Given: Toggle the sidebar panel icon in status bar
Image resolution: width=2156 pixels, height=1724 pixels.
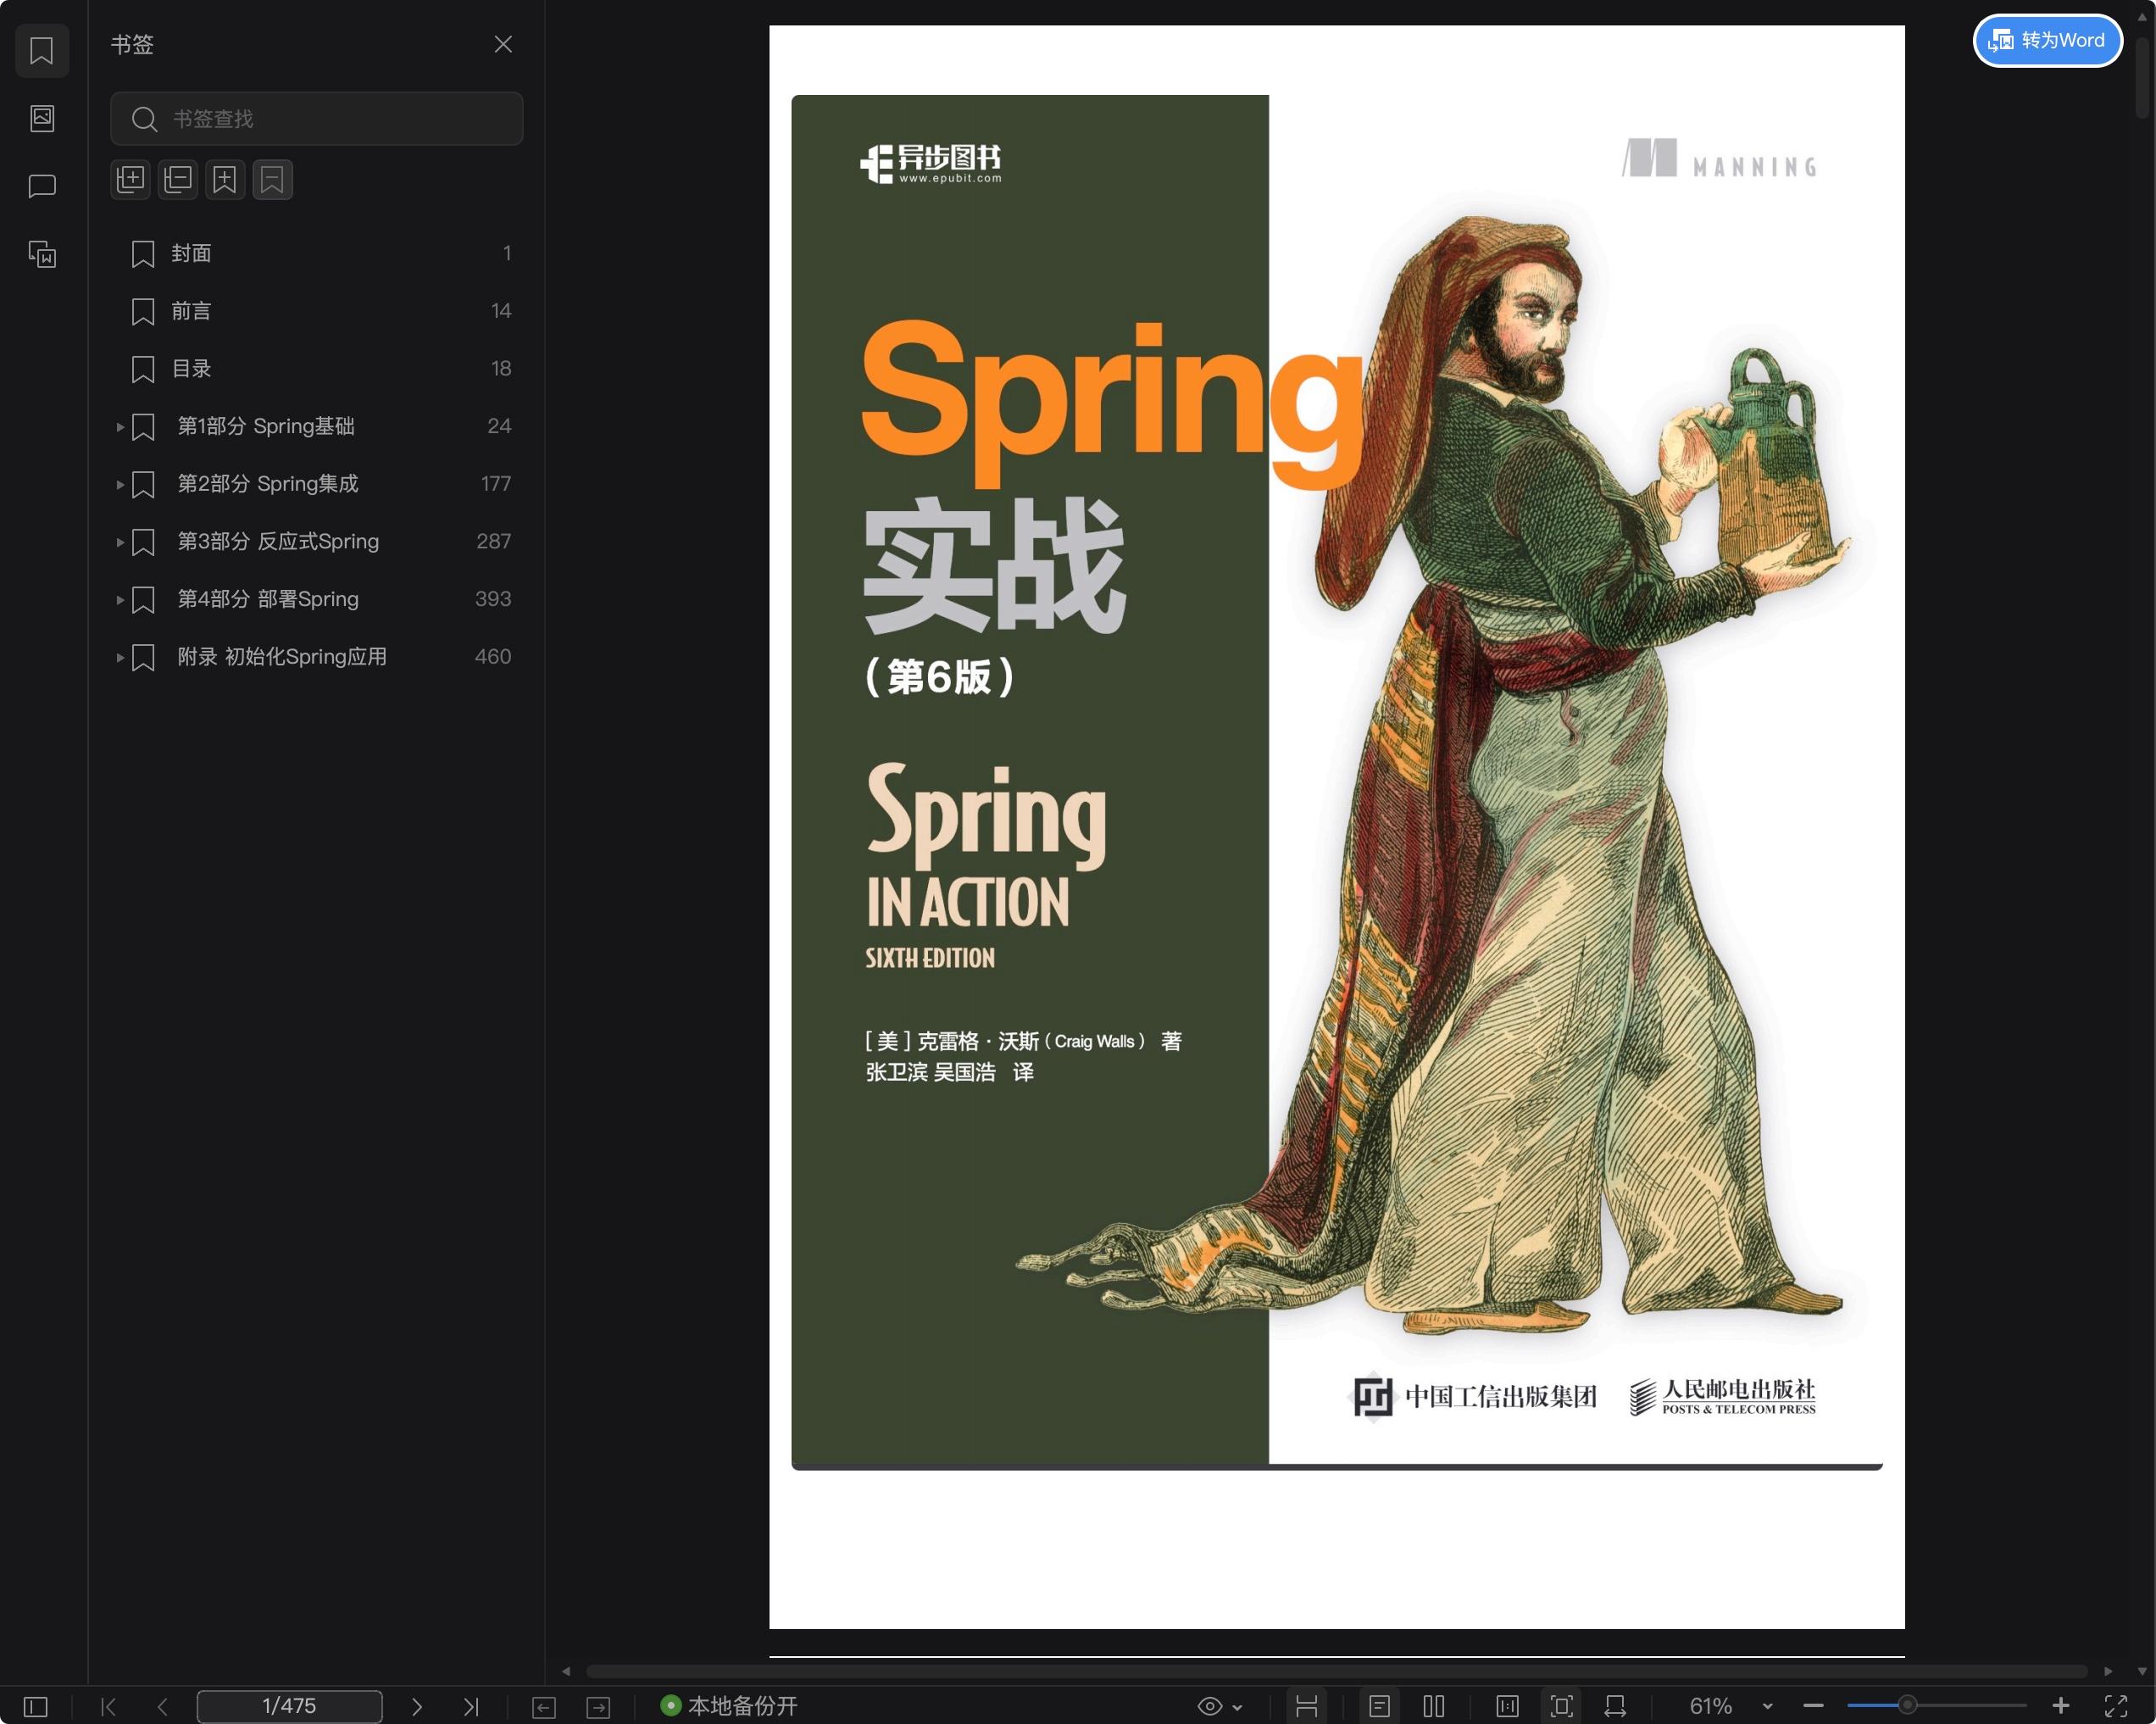Looking at the screenshot, I should tap(35, 1706).
